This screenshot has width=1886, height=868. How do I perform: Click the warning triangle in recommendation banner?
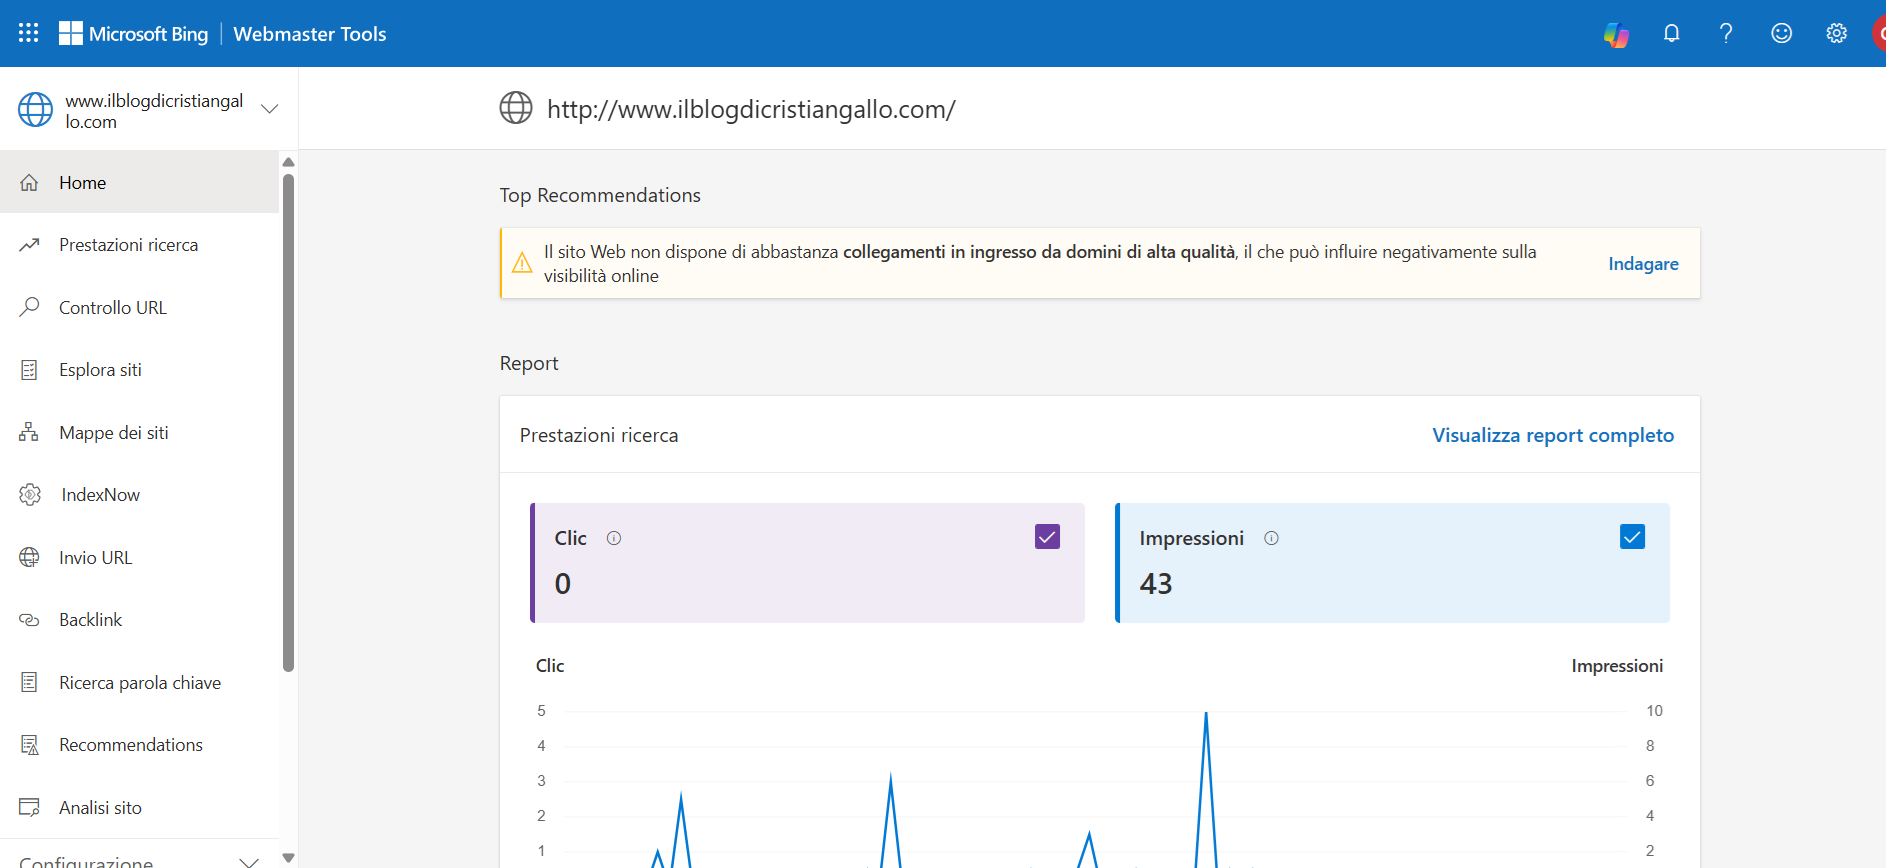point(522,263)
